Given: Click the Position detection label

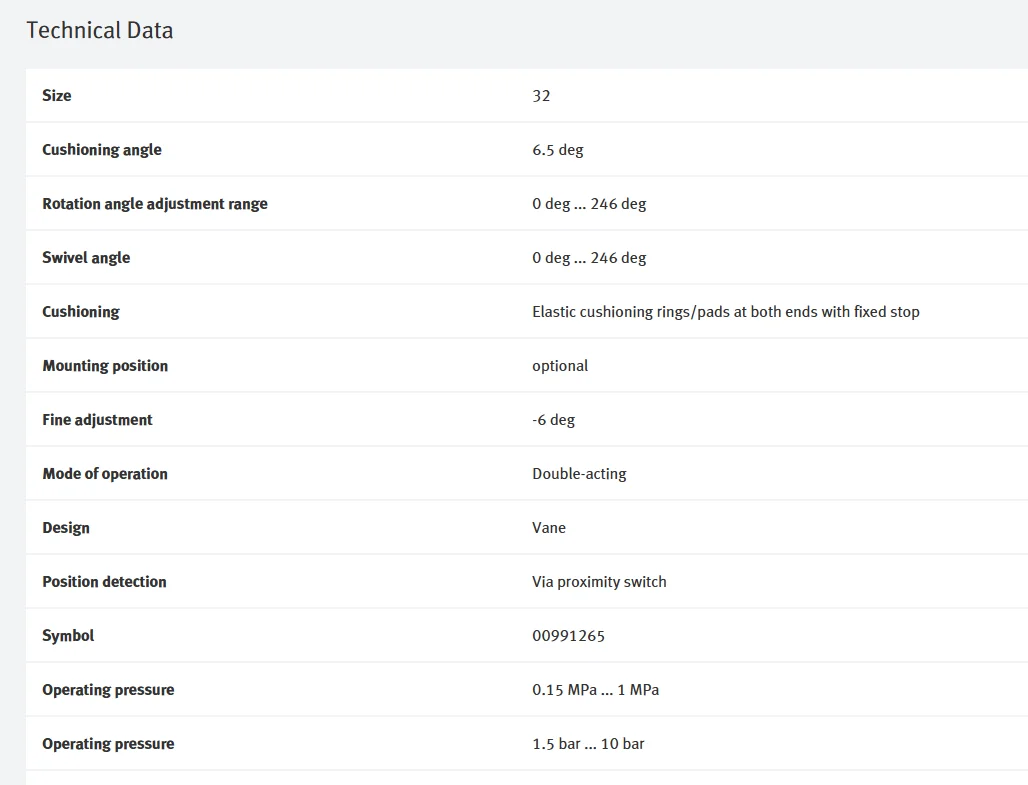Looking at the screenshot, I should click(x=104, y=582).
